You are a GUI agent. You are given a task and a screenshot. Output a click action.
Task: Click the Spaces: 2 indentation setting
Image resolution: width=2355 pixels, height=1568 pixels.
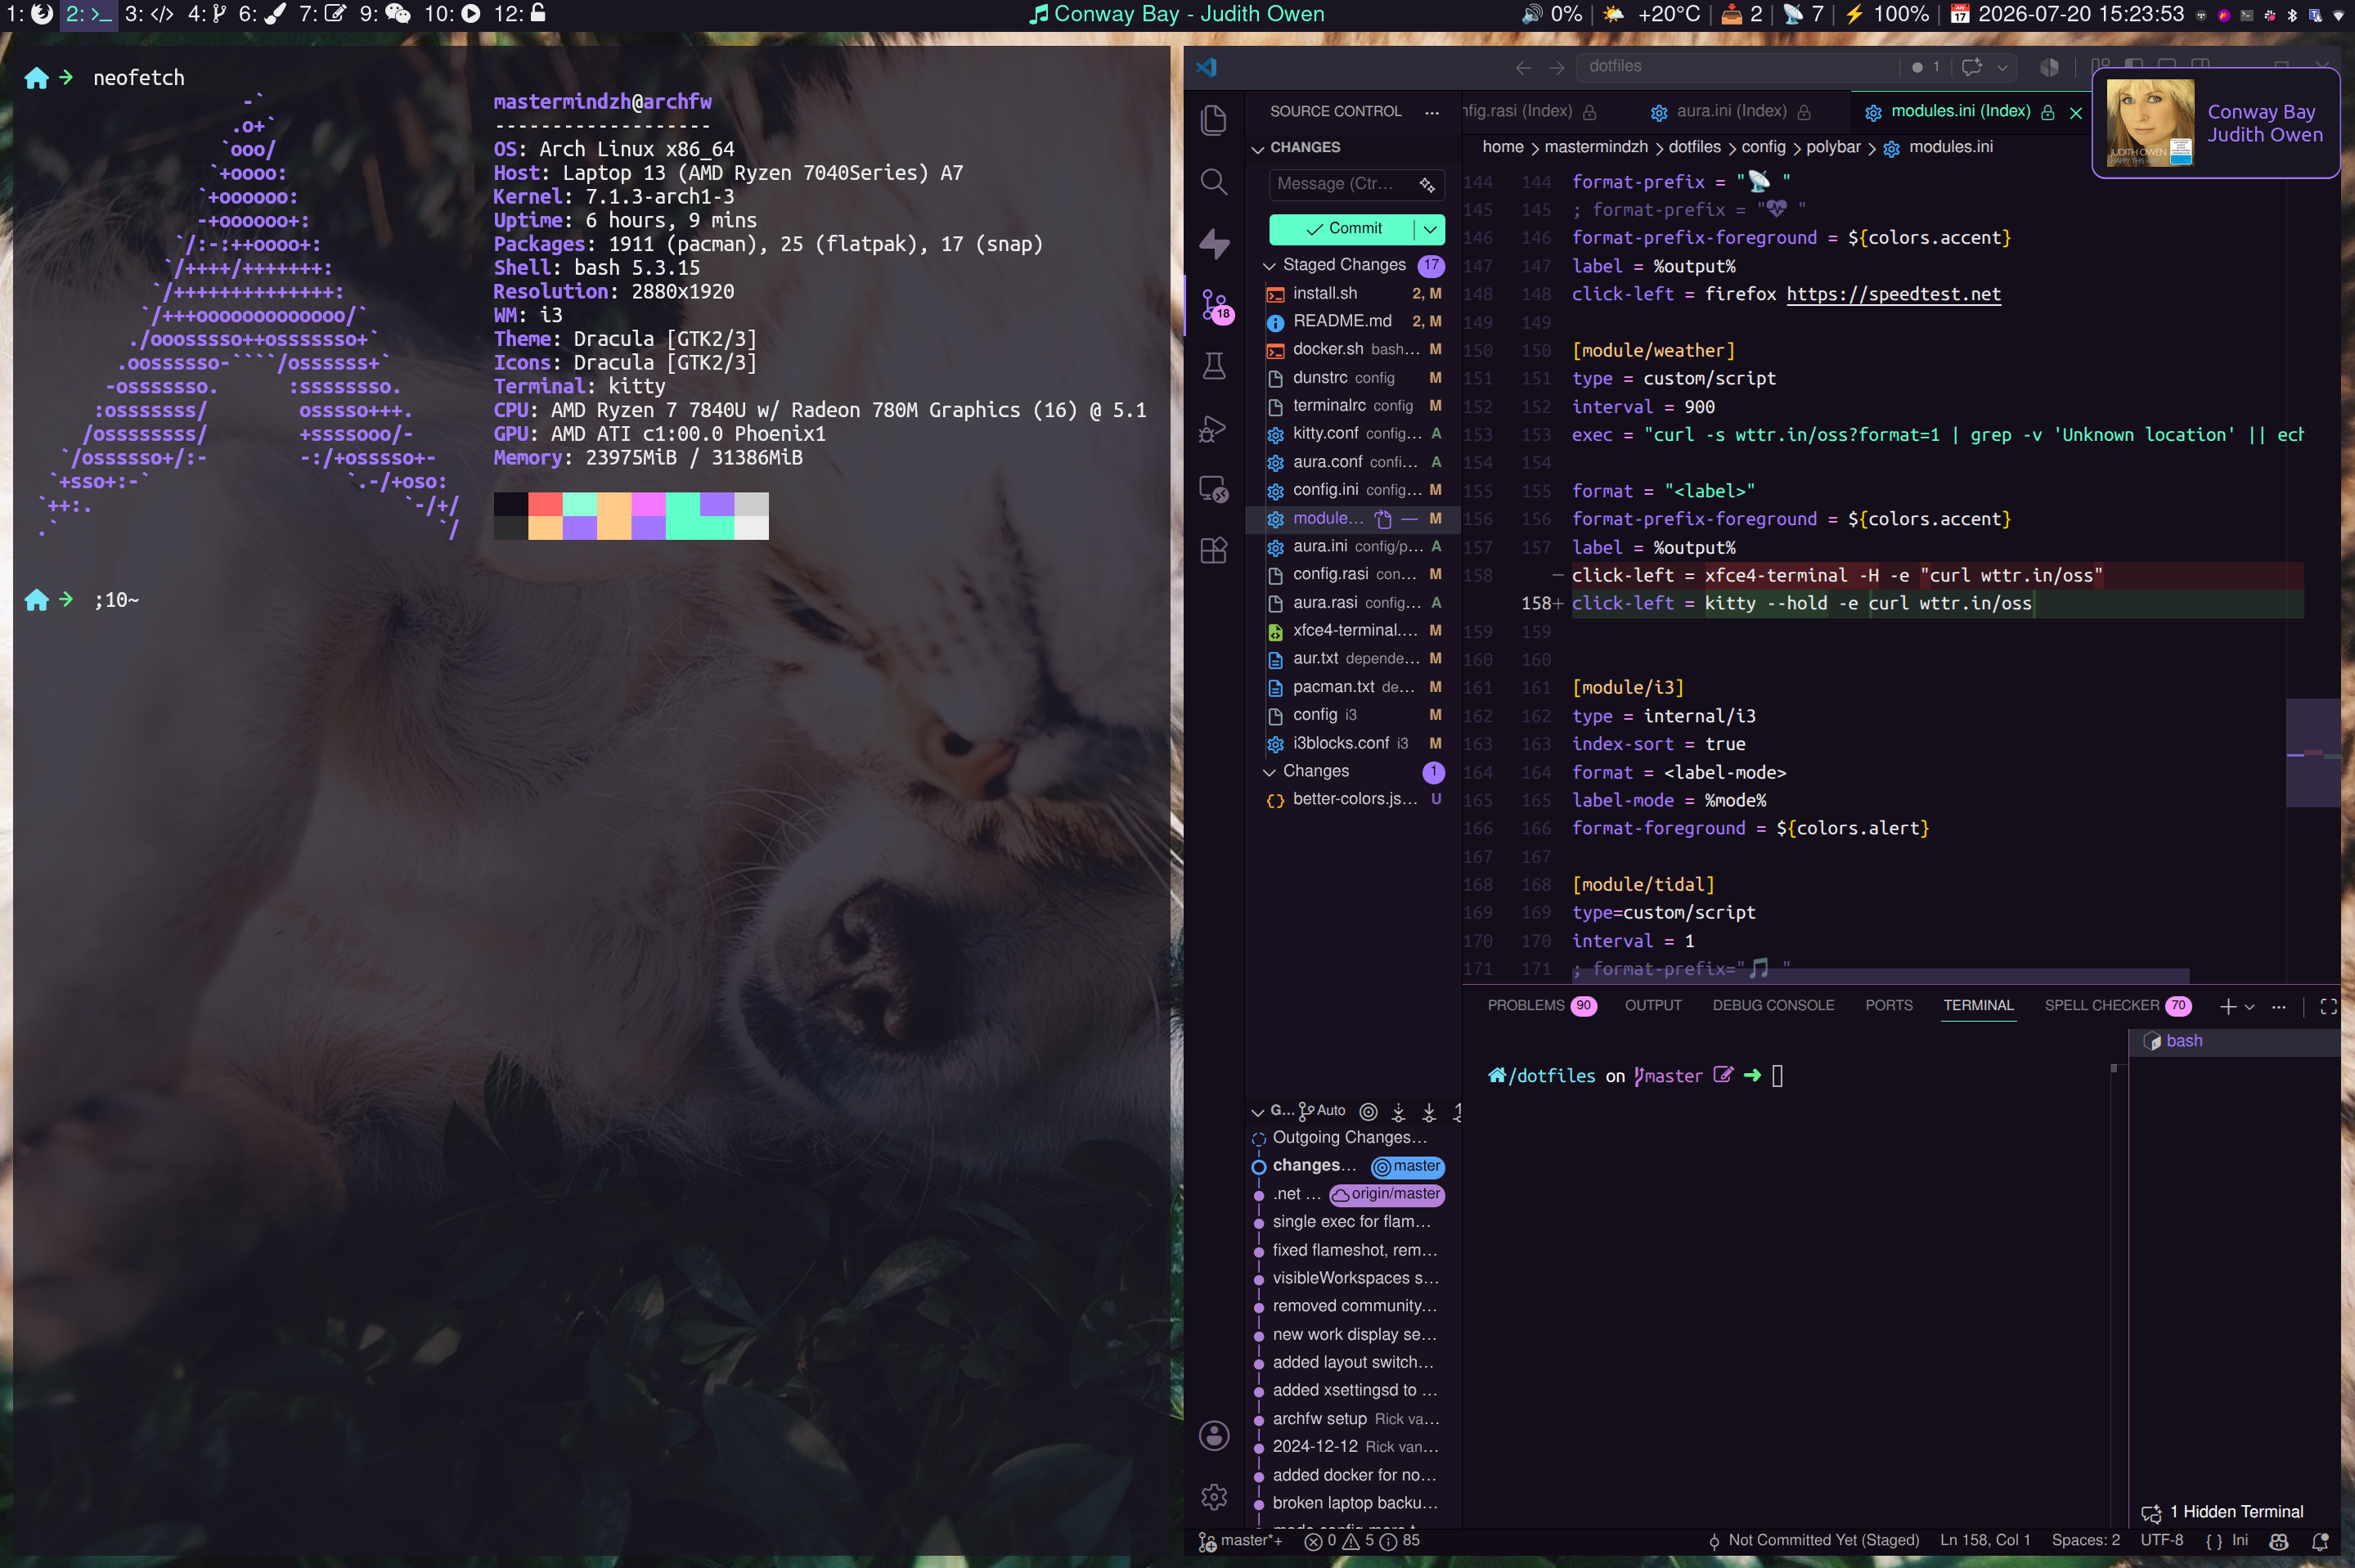click(x=2085, y=1541)
